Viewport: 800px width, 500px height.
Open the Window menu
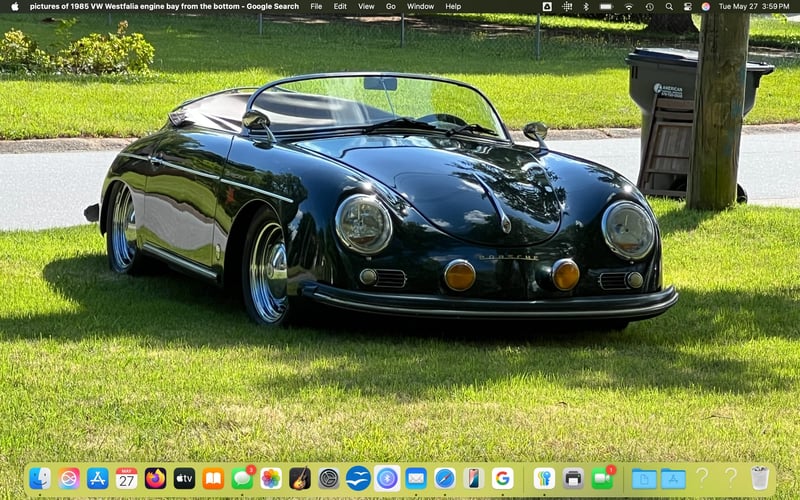(x=420, y=7)
